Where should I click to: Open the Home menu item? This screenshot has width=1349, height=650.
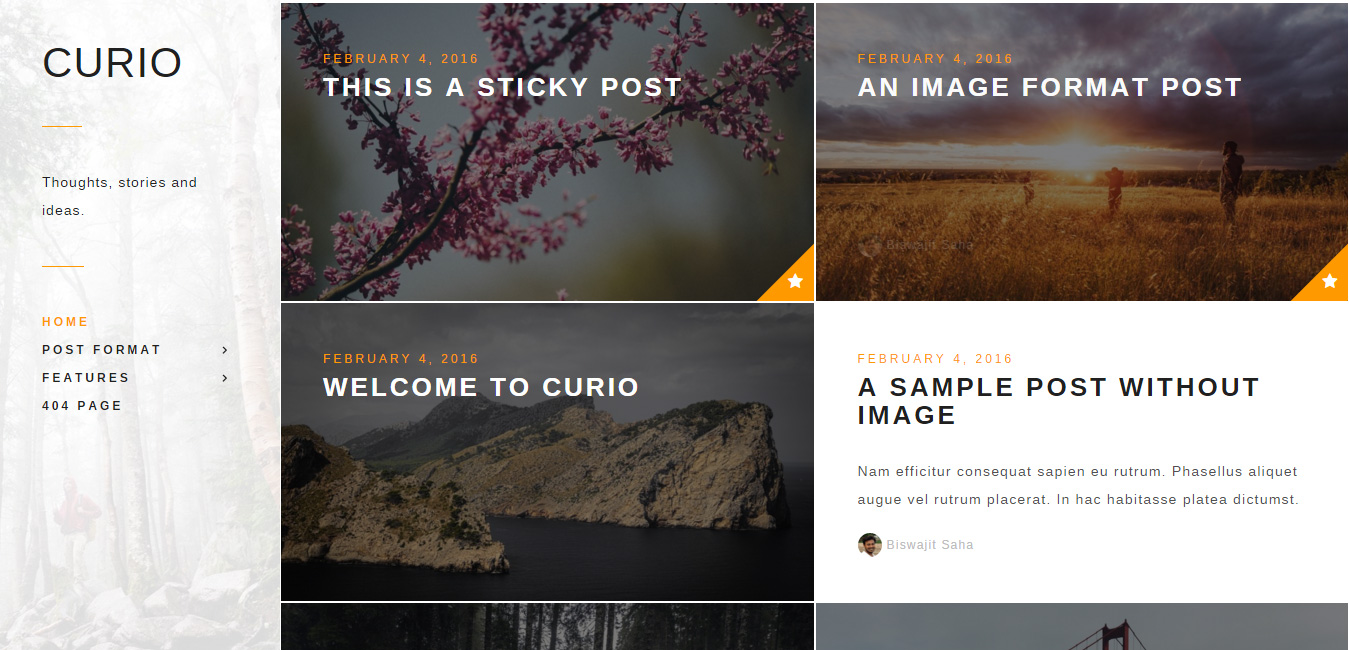point(66,322)
